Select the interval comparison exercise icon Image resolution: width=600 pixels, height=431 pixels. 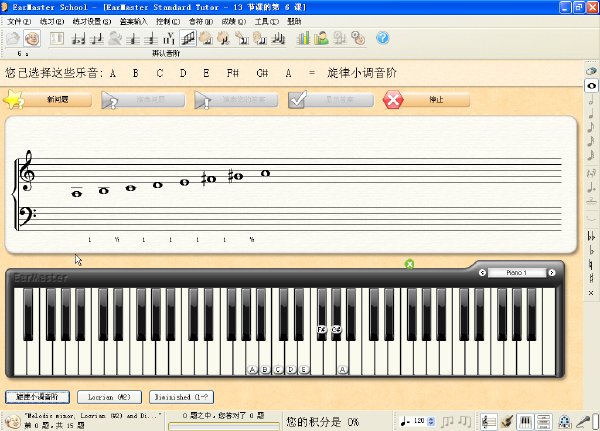(x=78, y=39)
